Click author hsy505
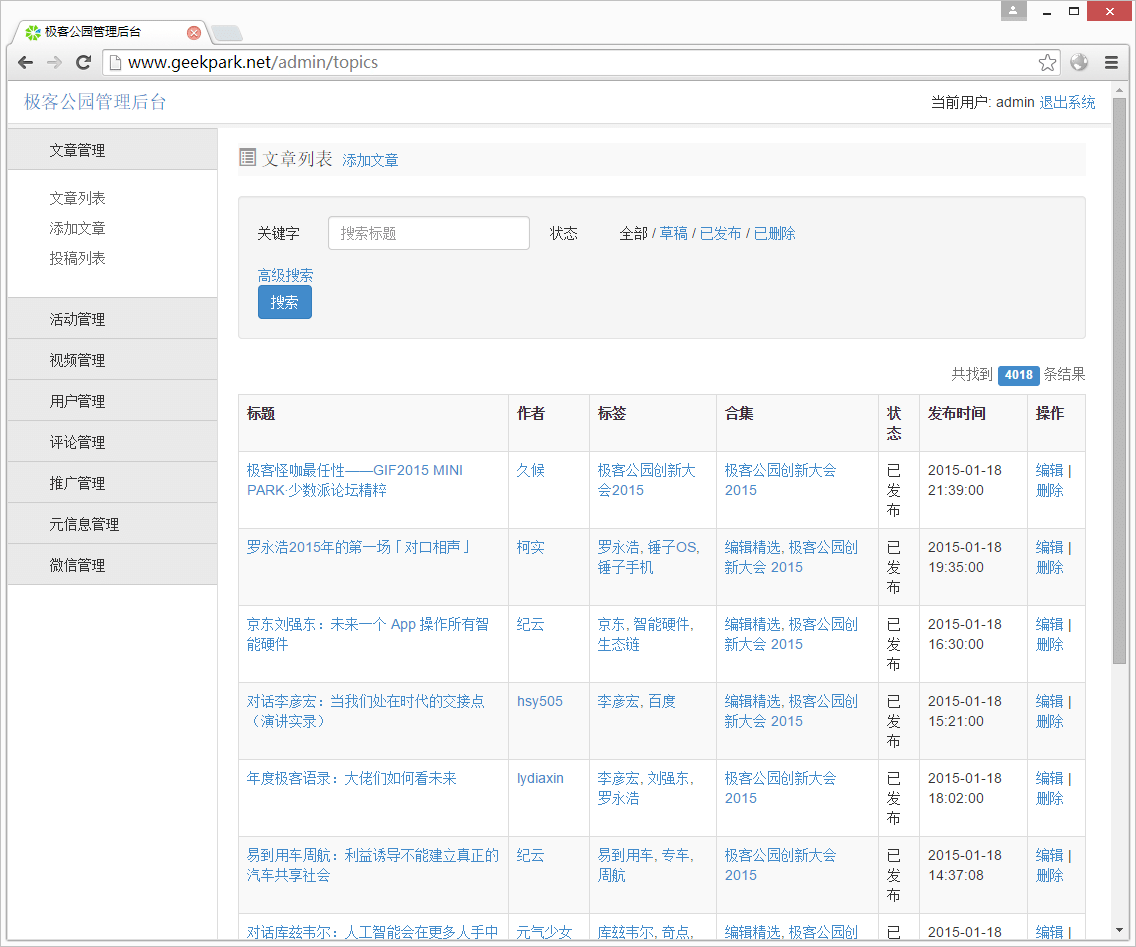This screenshot has width=1136, height=947. [540, 701]
